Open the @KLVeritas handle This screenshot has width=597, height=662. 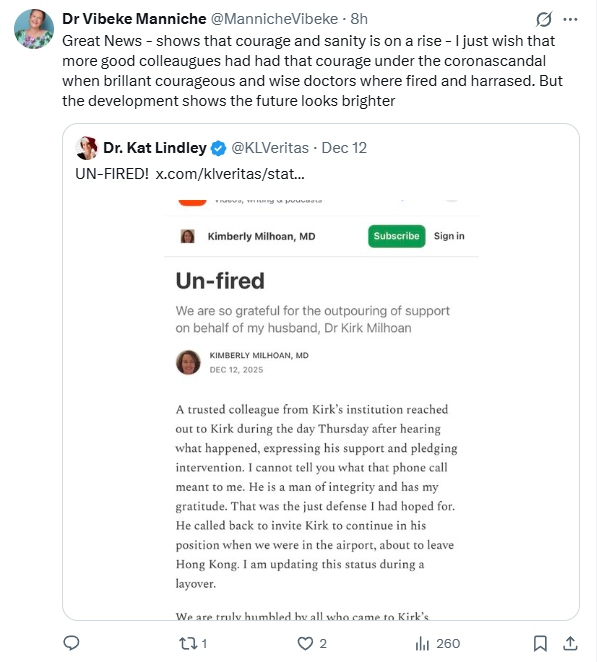point(270,148)
